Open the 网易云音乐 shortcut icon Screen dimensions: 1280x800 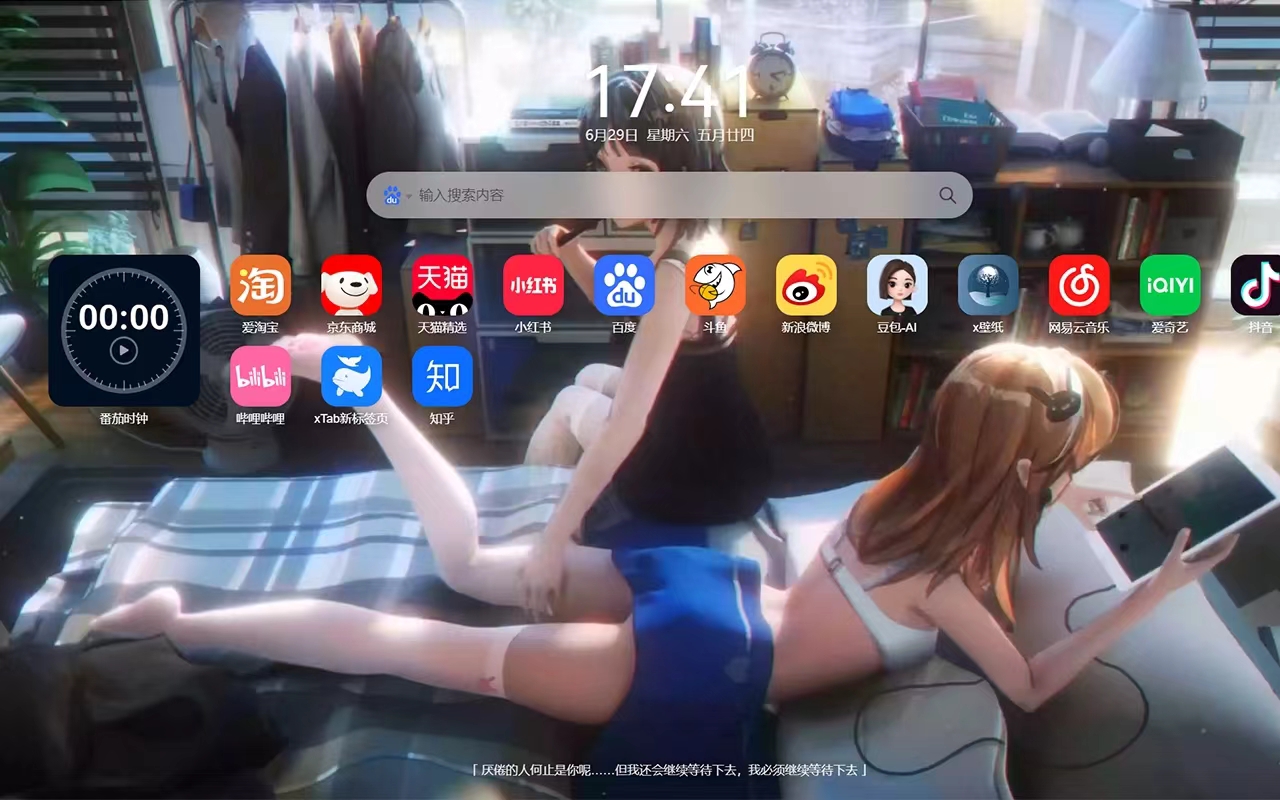[1079, 285]
